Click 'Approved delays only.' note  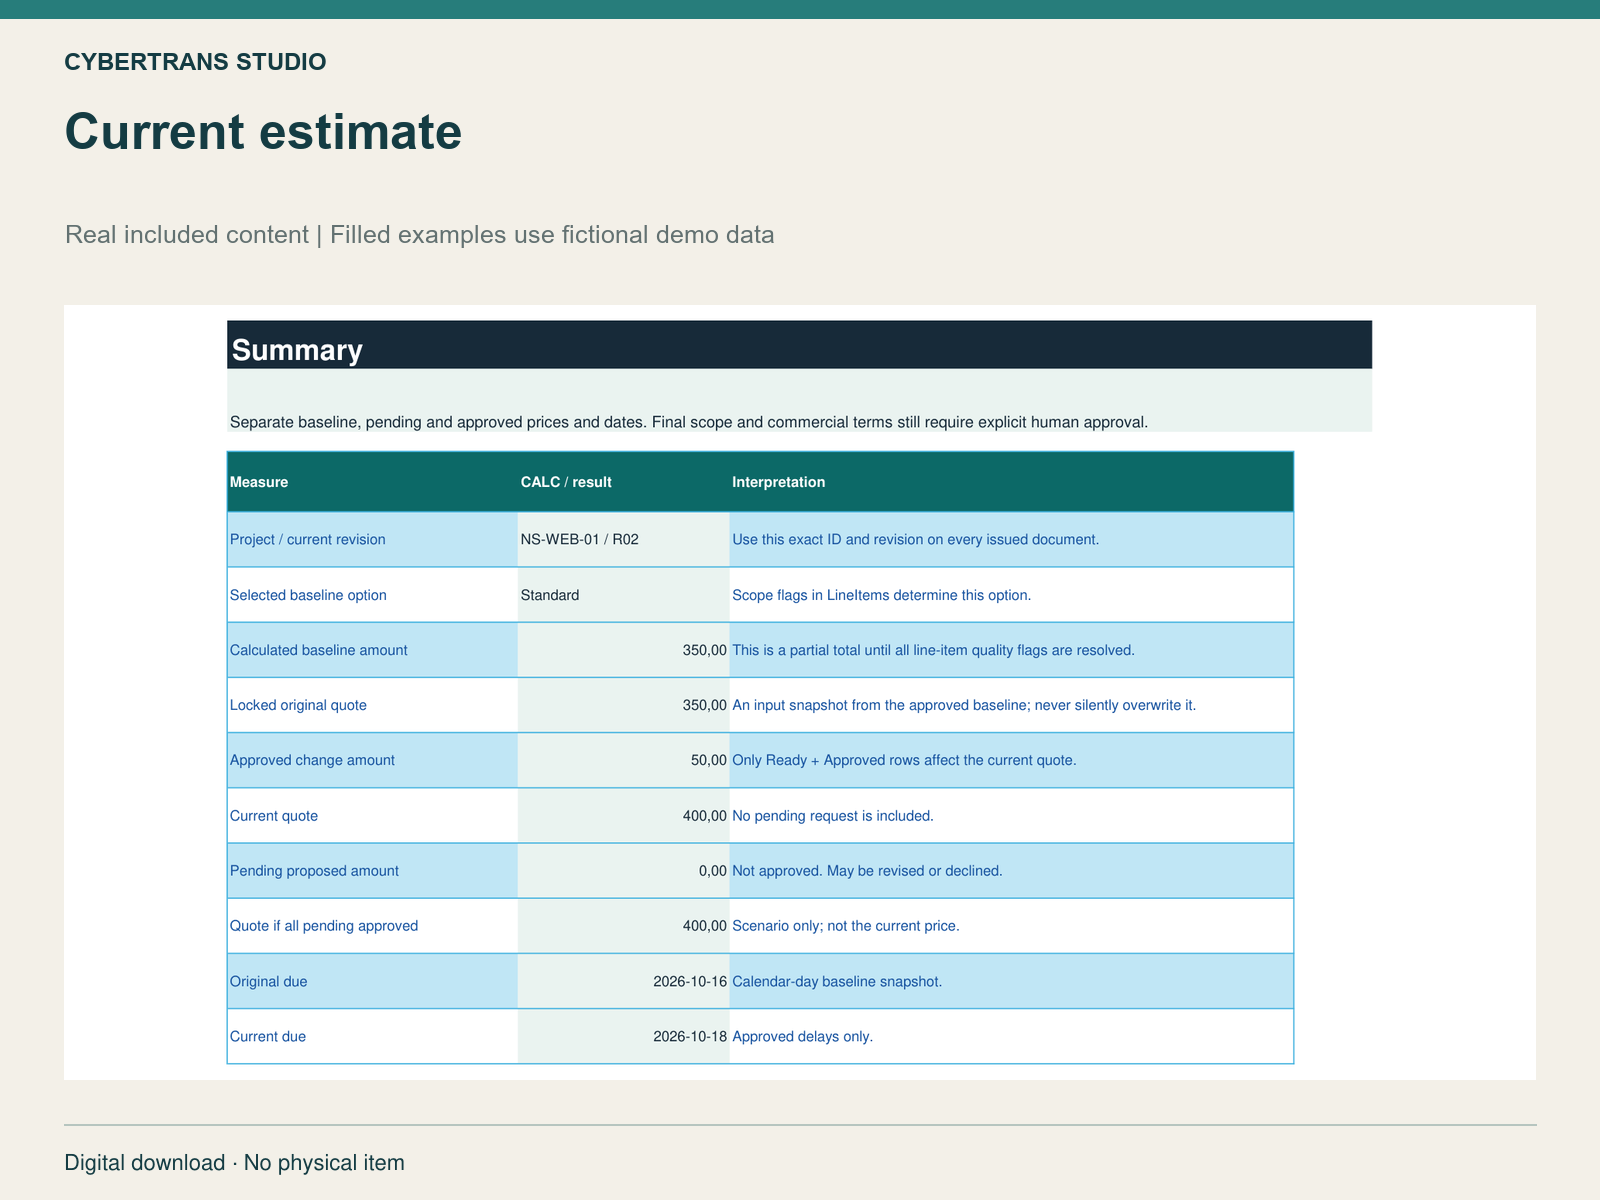tap(802, 1037)
